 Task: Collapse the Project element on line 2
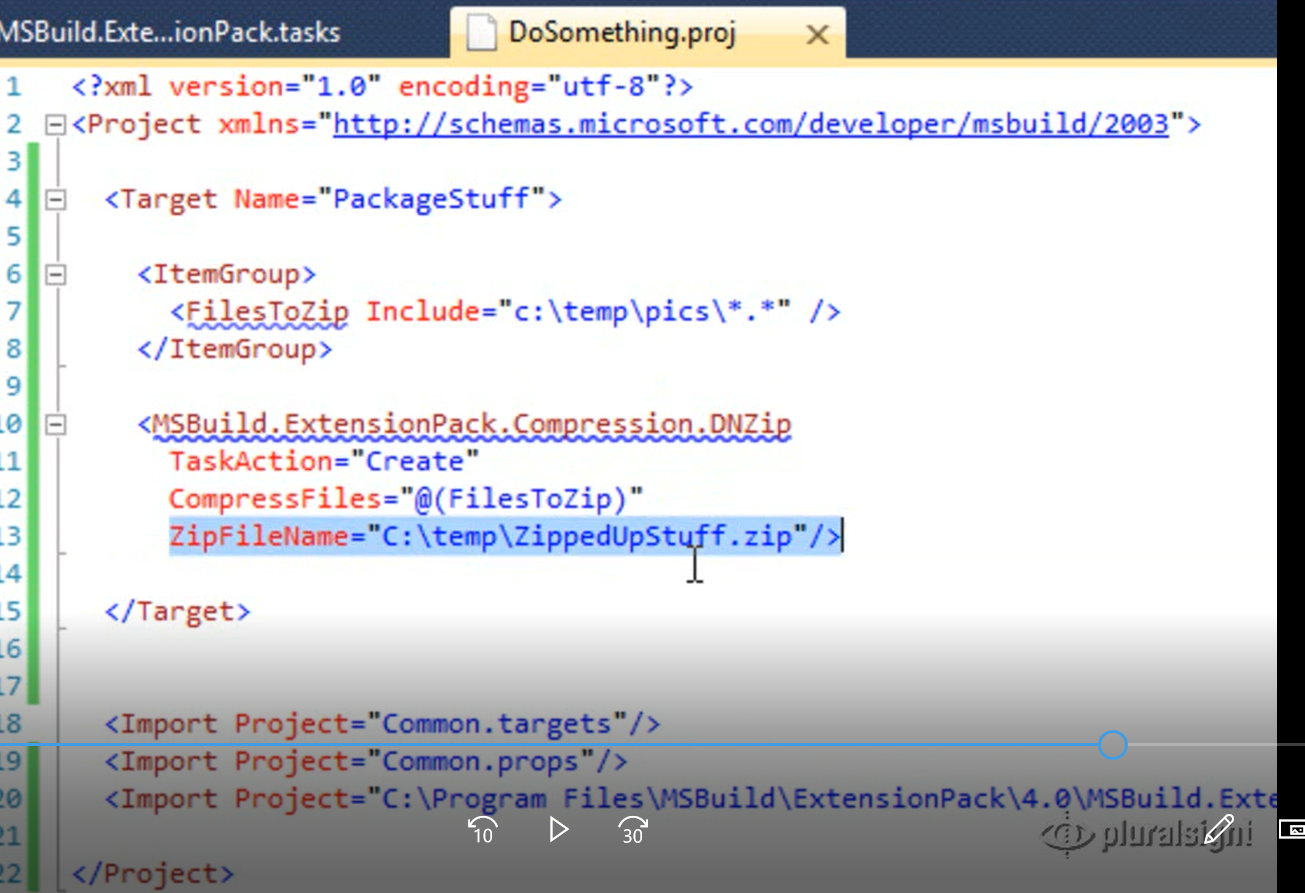pos(56,125)
